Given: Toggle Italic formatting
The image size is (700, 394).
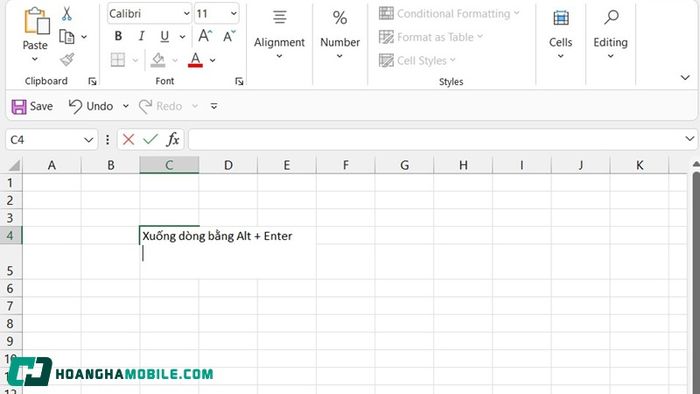Looking at the screenshot, I should pos(142,36).
